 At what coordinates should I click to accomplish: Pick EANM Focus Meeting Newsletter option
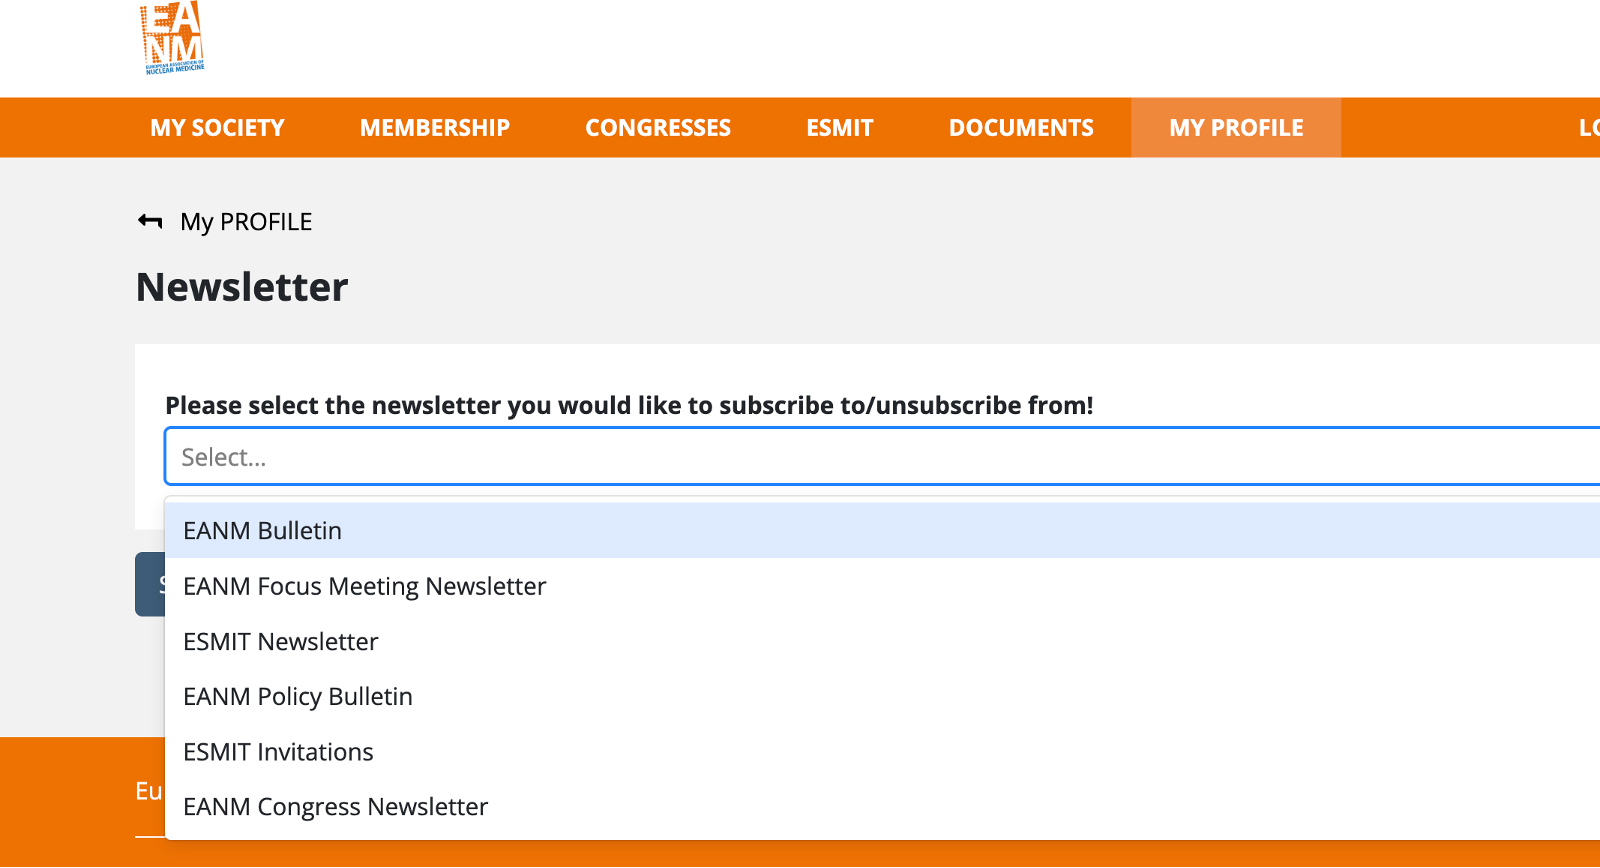(365, 586)
